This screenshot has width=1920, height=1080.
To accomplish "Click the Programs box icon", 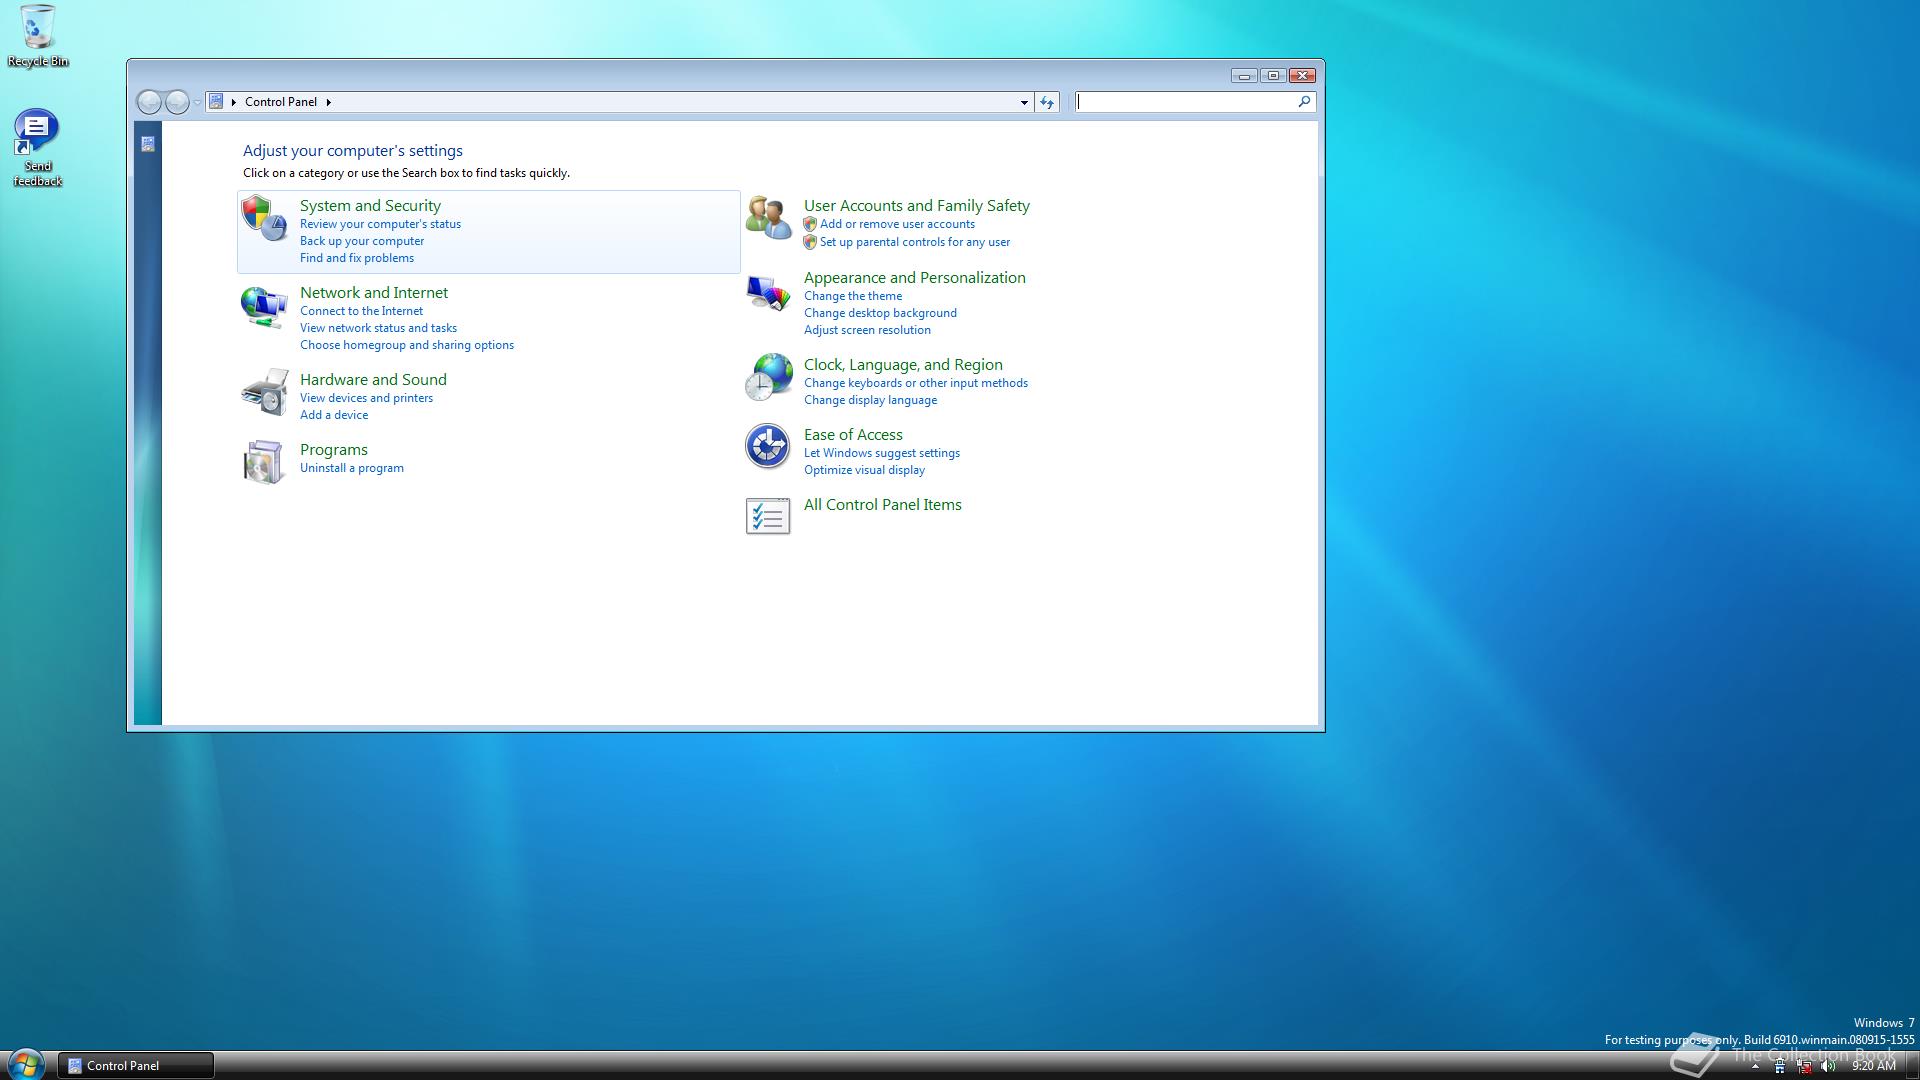I will (264, 462).
